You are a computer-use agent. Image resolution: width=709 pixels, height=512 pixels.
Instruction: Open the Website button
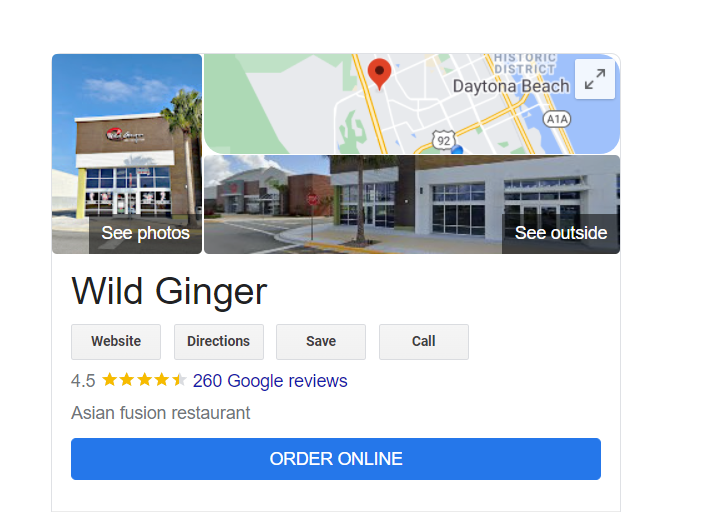tap(116, 341)
